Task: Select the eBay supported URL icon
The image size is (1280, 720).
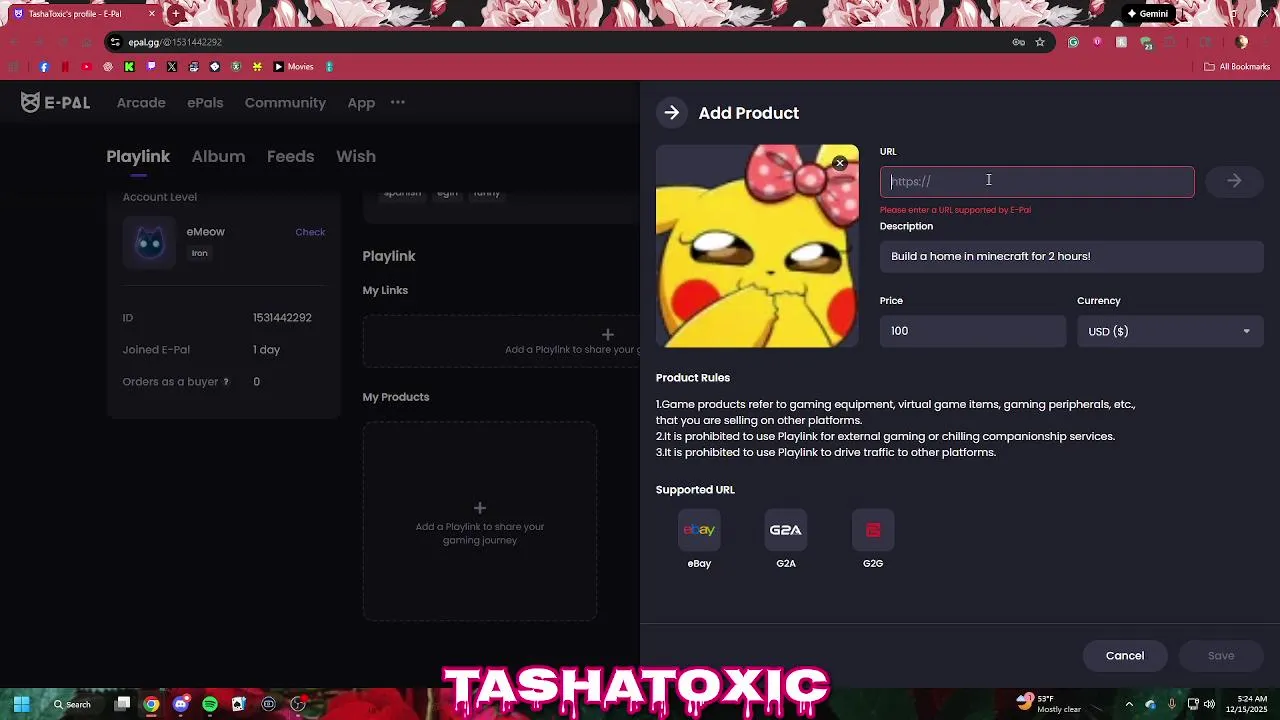Action: coord(699,530)
